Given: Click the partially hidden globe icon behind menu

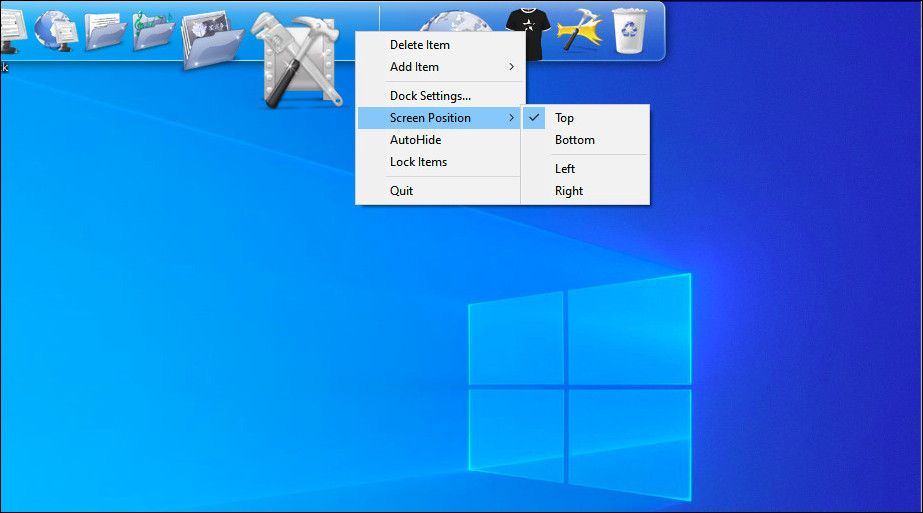Looking at the screenshot, I should point(456,21).
